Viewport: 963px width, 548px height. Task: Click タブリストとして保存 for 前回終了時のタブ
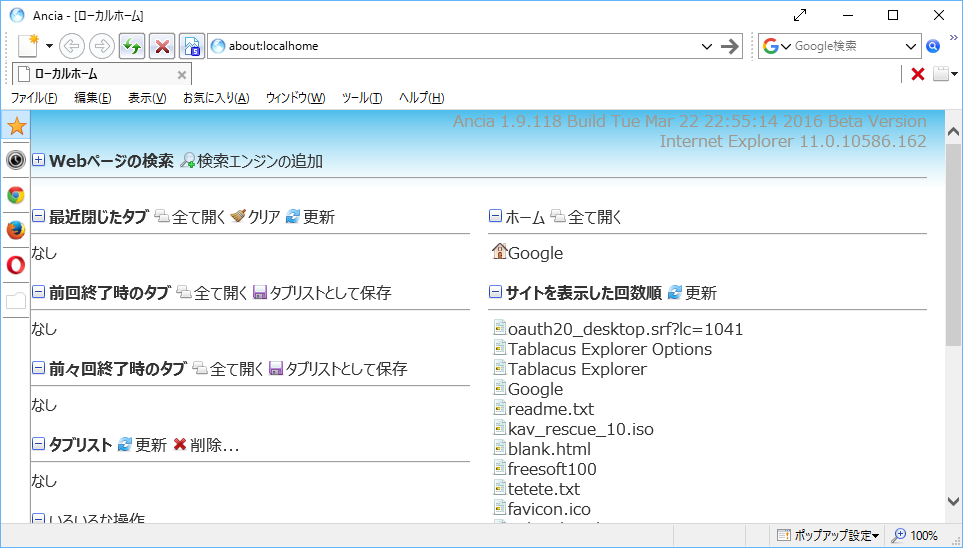pos(330,293)
